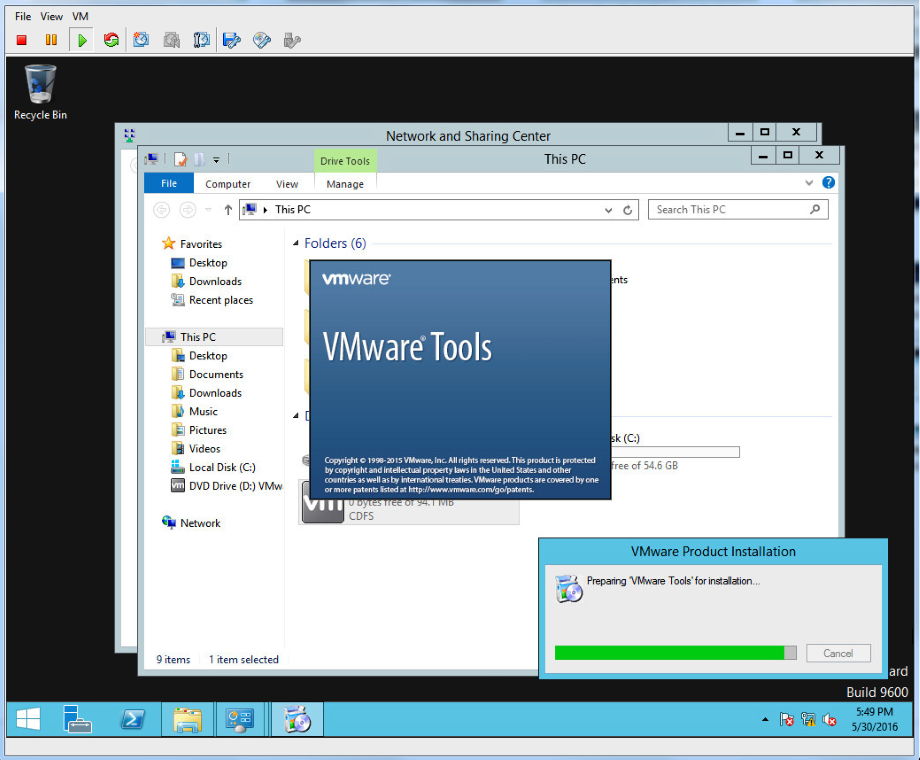This screenshot has height=760, width=920.
Task: Select Local Disk (C:) in navigation pane
Action: [x=222, y=467]
